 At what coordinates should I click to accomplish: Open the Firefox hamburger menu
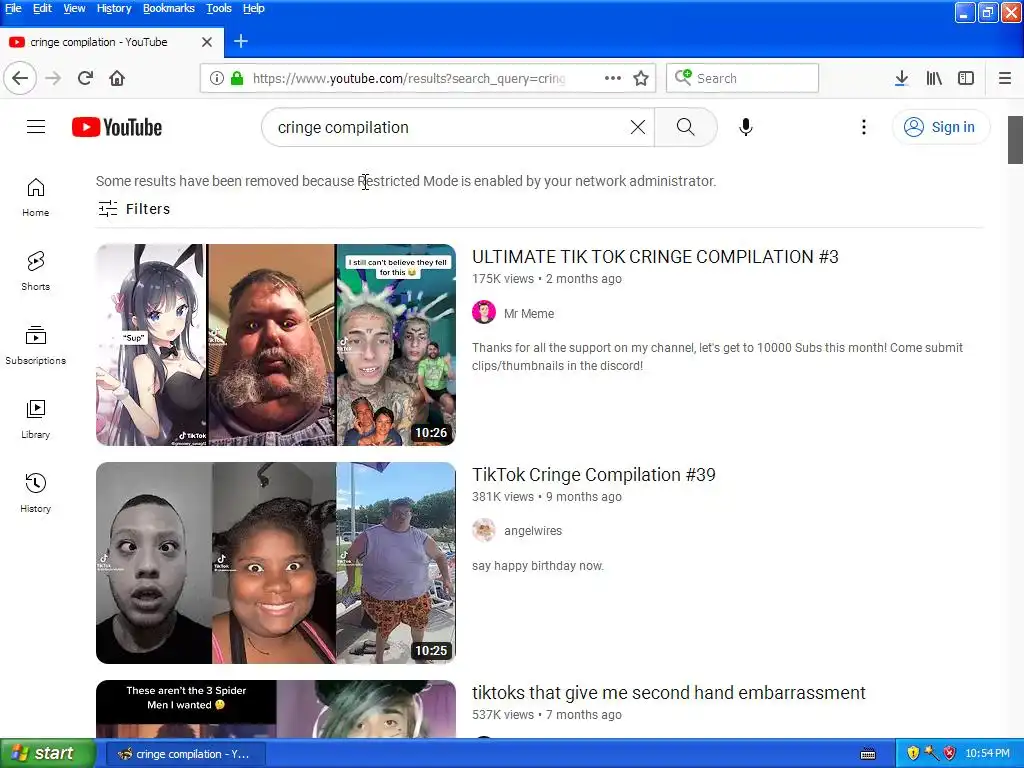[1005, 78]
